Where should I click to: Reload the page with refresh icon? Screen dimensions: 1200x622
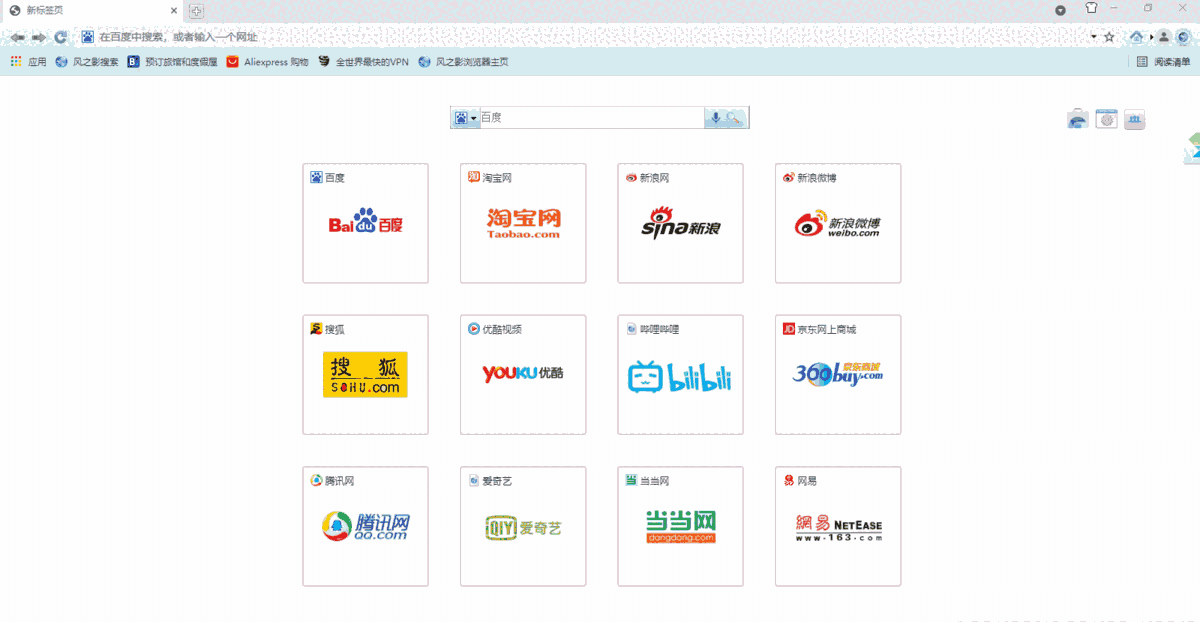(61, 37)
